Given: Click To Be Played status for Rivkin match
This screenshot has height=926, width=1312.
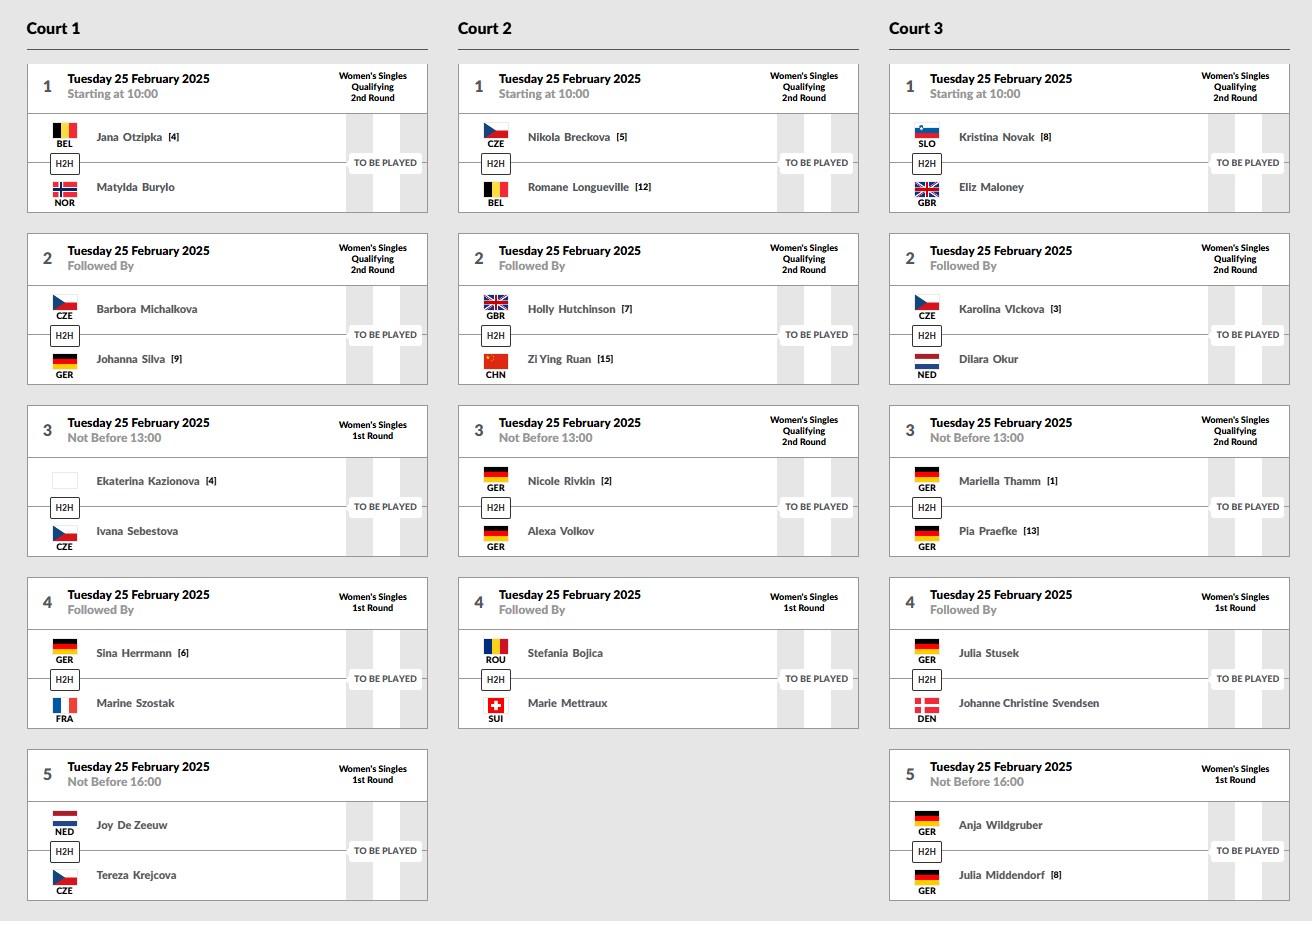Looking at the screenshot, I should [x=816, y=507].
